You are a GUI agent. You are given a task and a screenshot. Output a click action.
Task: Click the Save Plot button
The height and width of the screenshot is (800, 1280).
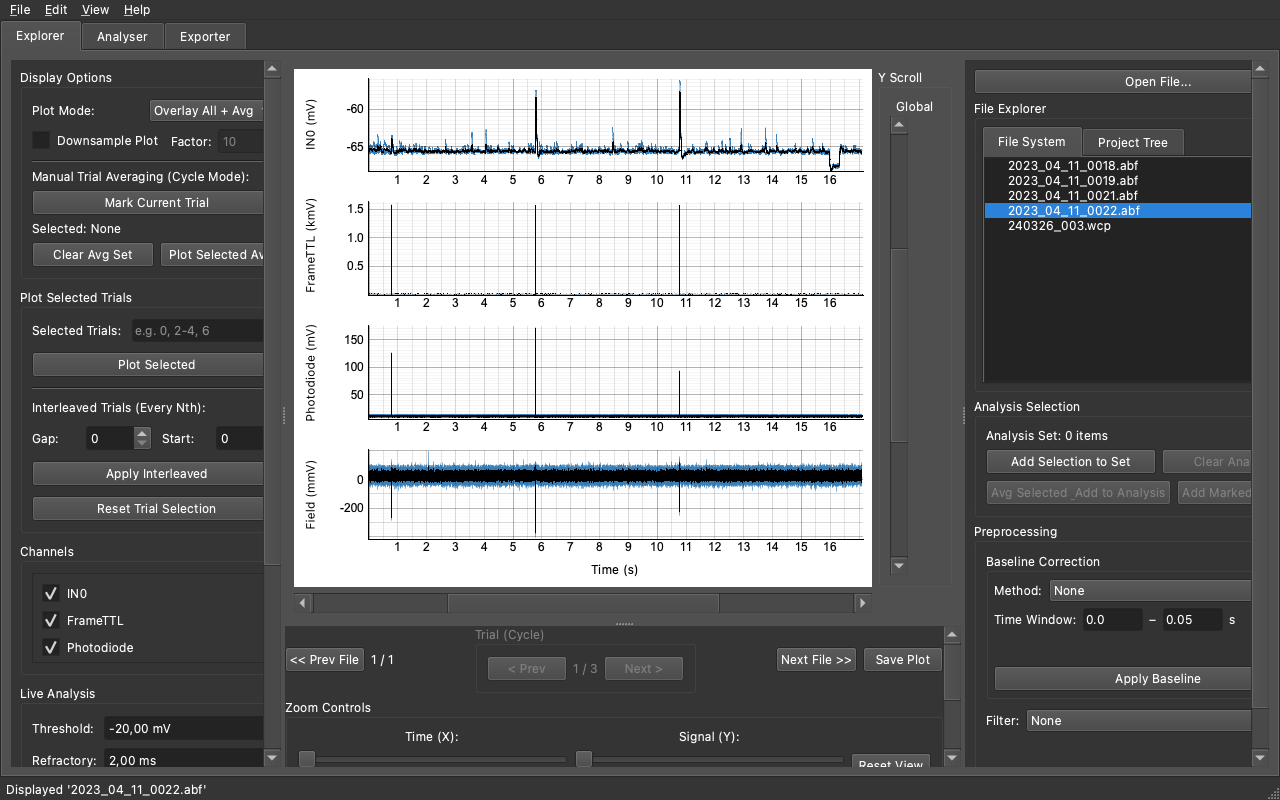click(903, 660)
